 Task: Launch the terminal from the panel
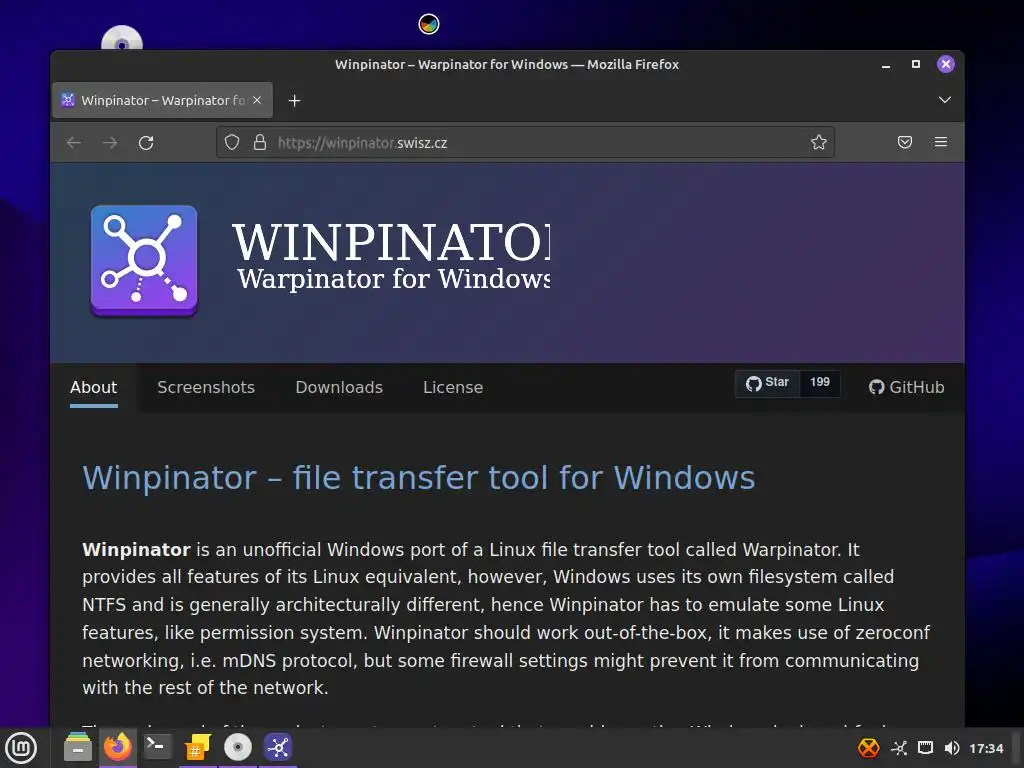point(157,747)
